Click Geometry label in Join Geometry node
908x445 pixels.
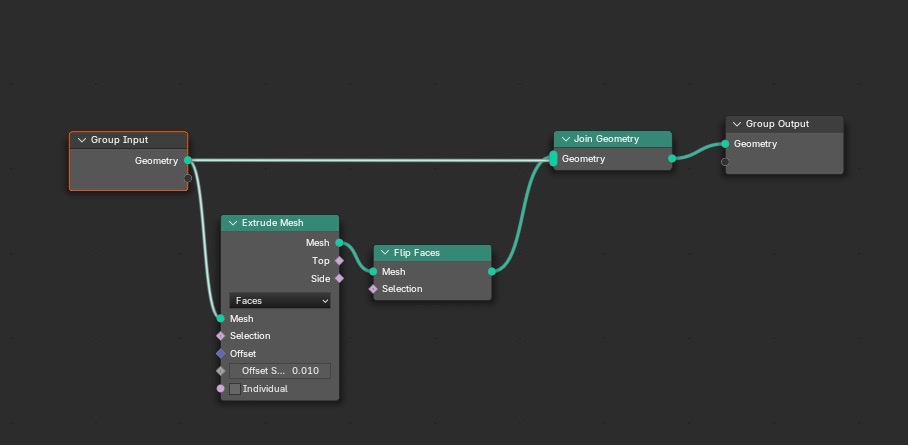(x=583, y=159)
